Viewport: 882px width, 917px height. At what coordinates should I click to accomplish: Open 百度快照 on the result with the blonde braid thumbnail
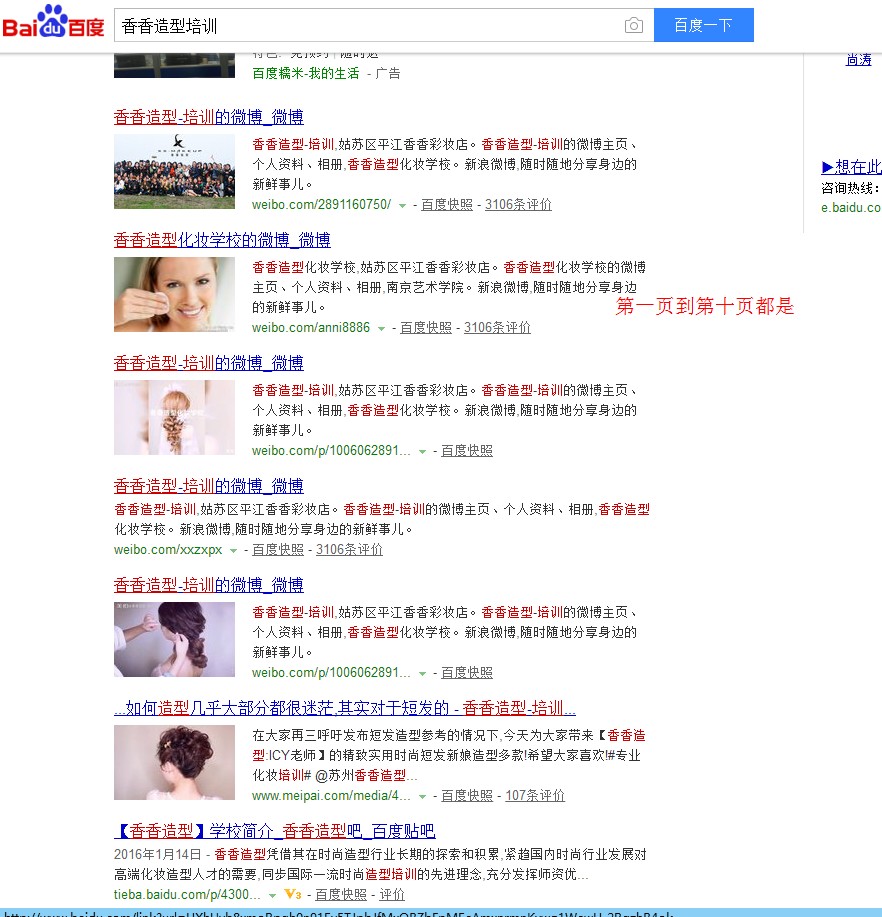pyautogui.click(x=467, y=451)
